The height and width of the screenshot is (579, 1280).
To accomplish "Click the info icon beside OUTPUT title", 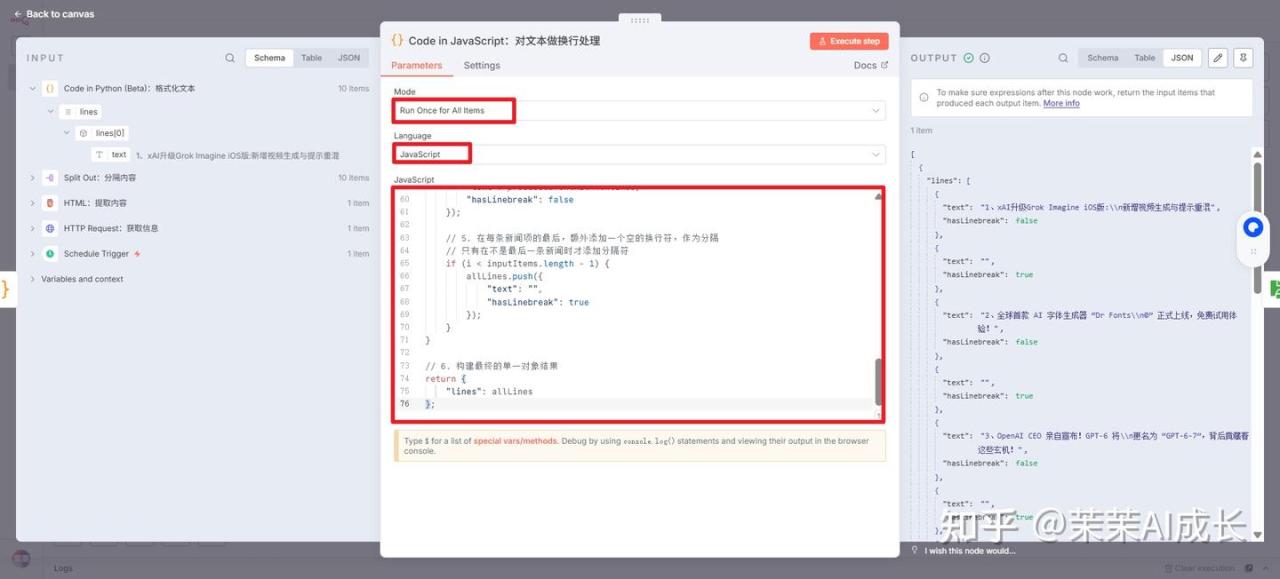I will tap(985, 58).
